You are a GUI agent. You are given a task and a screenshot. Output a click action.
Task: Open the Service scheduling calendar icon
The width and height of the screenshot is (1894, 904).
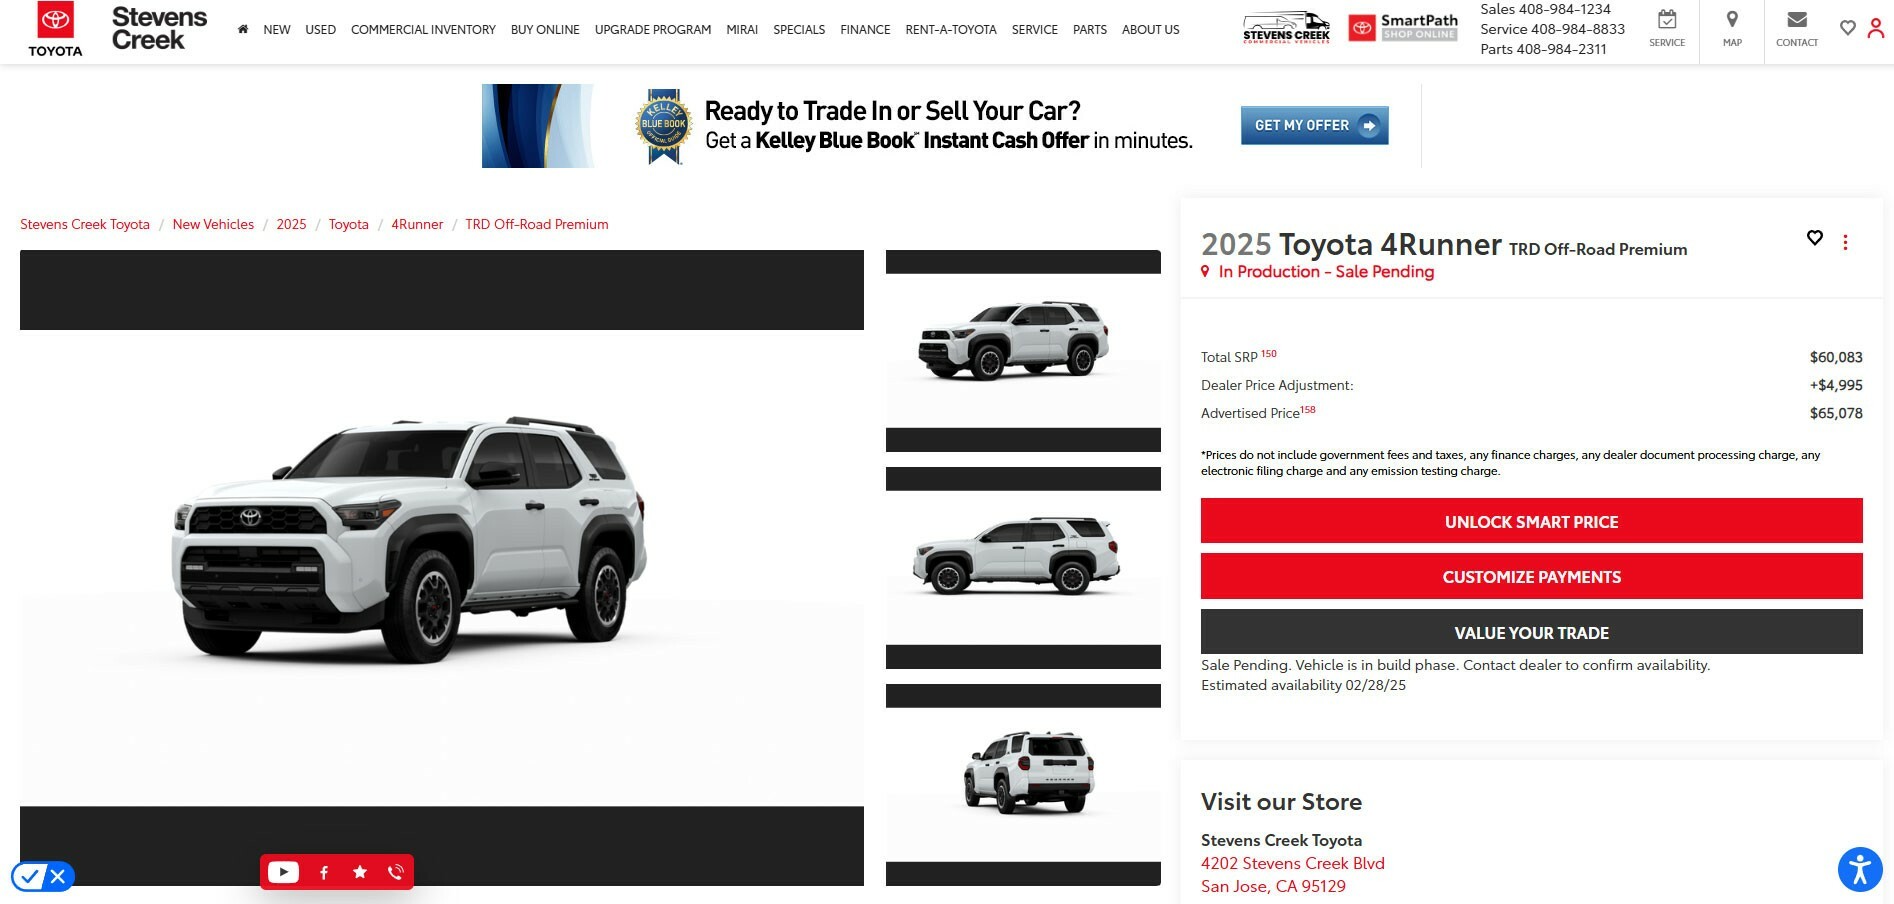1667,20
